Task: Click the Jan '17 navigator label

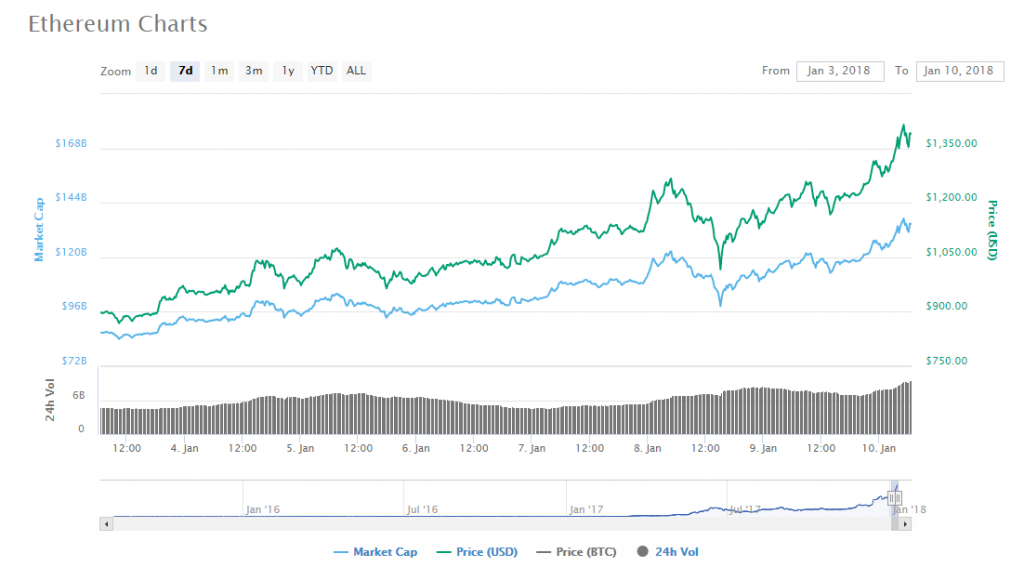Action: (586, 510)
